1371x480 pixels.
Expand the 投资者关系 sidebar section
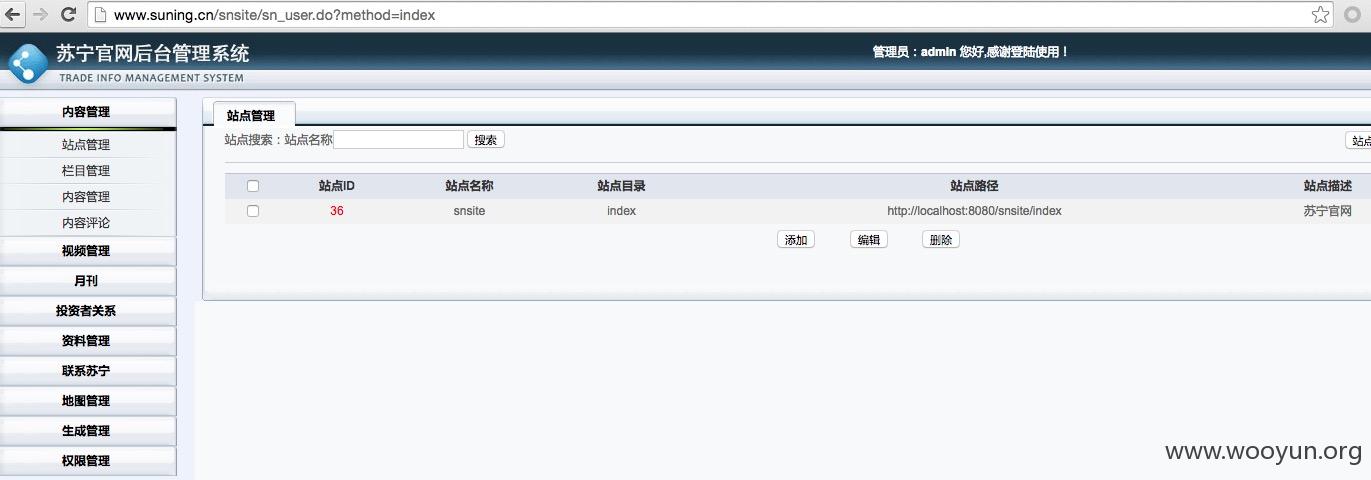(88, 311)
